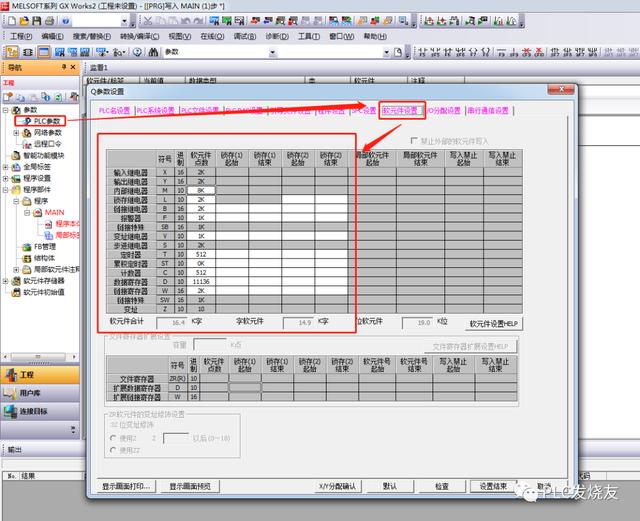Click 定时器 T points cell 512
This screenshot has height=521, width=640.
click(x=201, y=254)
